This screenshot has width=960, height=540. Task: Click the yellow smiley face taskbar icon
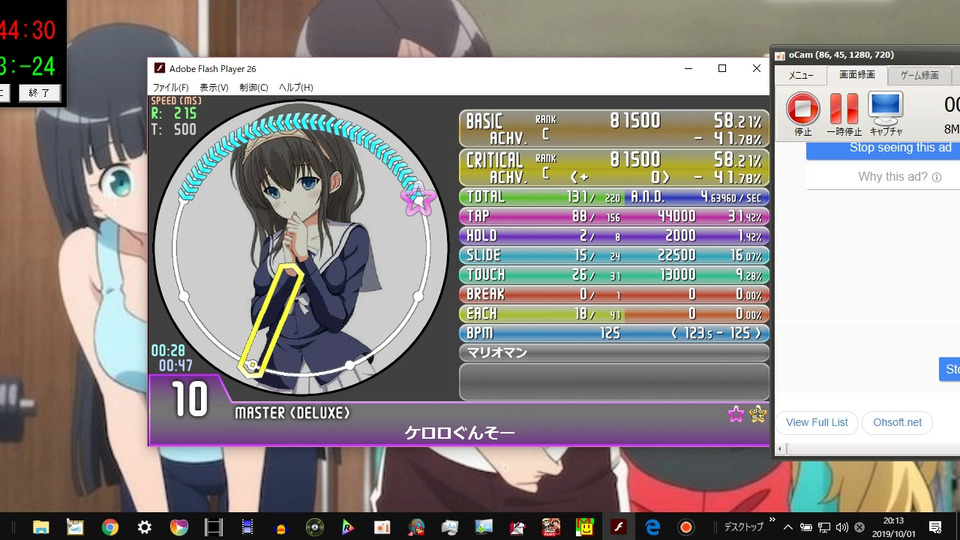pyautogui.click(x=585, y=527)
